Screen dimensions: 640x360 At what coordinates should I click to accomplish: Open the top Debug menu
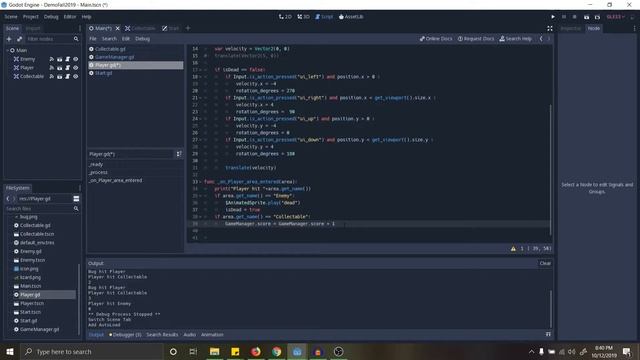tap(51, 17)
